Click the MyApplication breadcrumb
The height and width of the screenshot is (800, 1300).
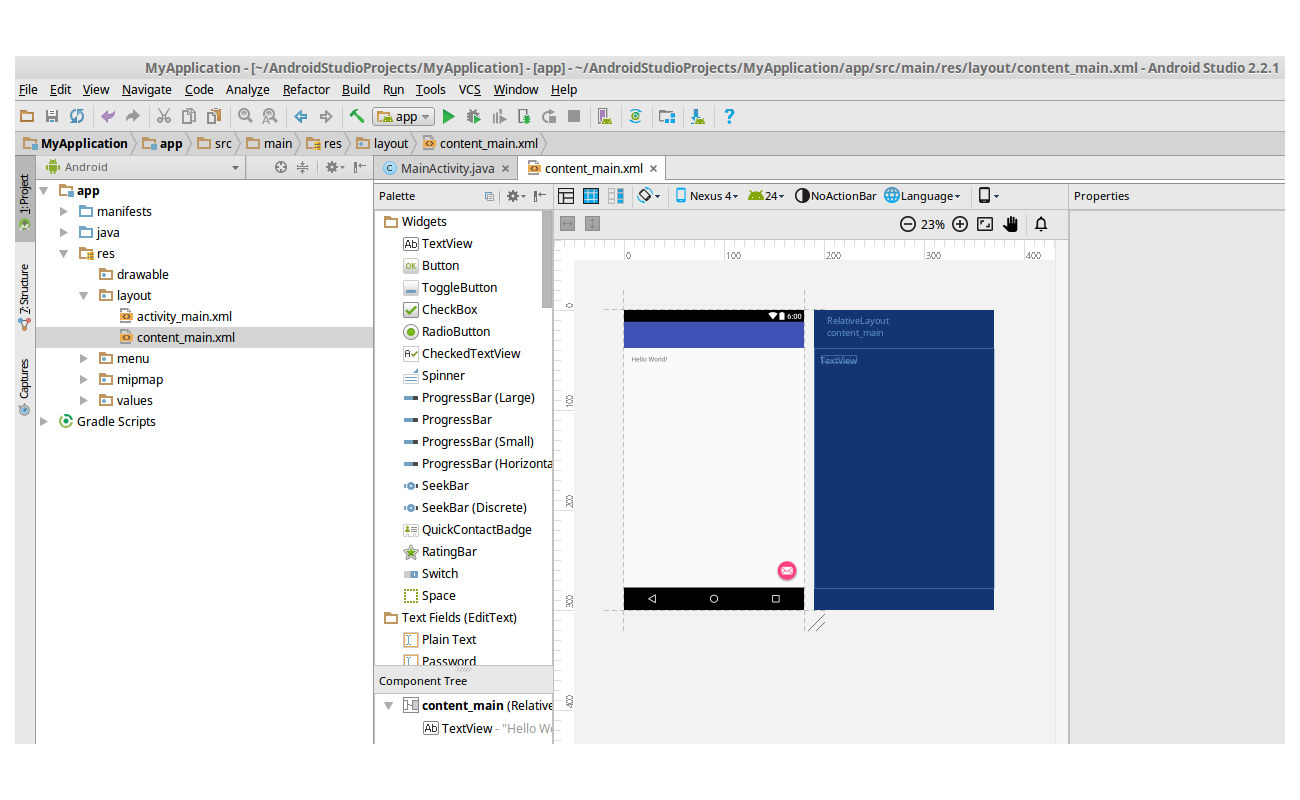(x=76, y=143)
